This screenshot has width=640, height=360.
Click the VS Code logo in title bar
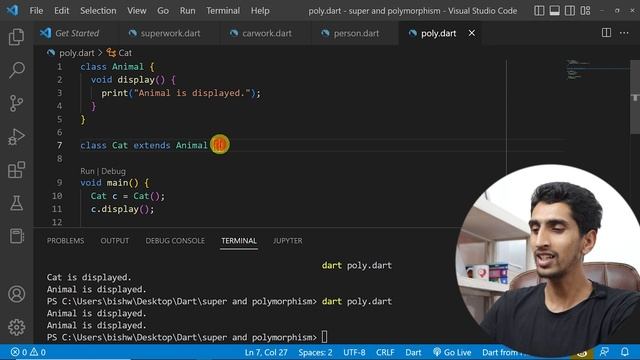click(12, 10)
